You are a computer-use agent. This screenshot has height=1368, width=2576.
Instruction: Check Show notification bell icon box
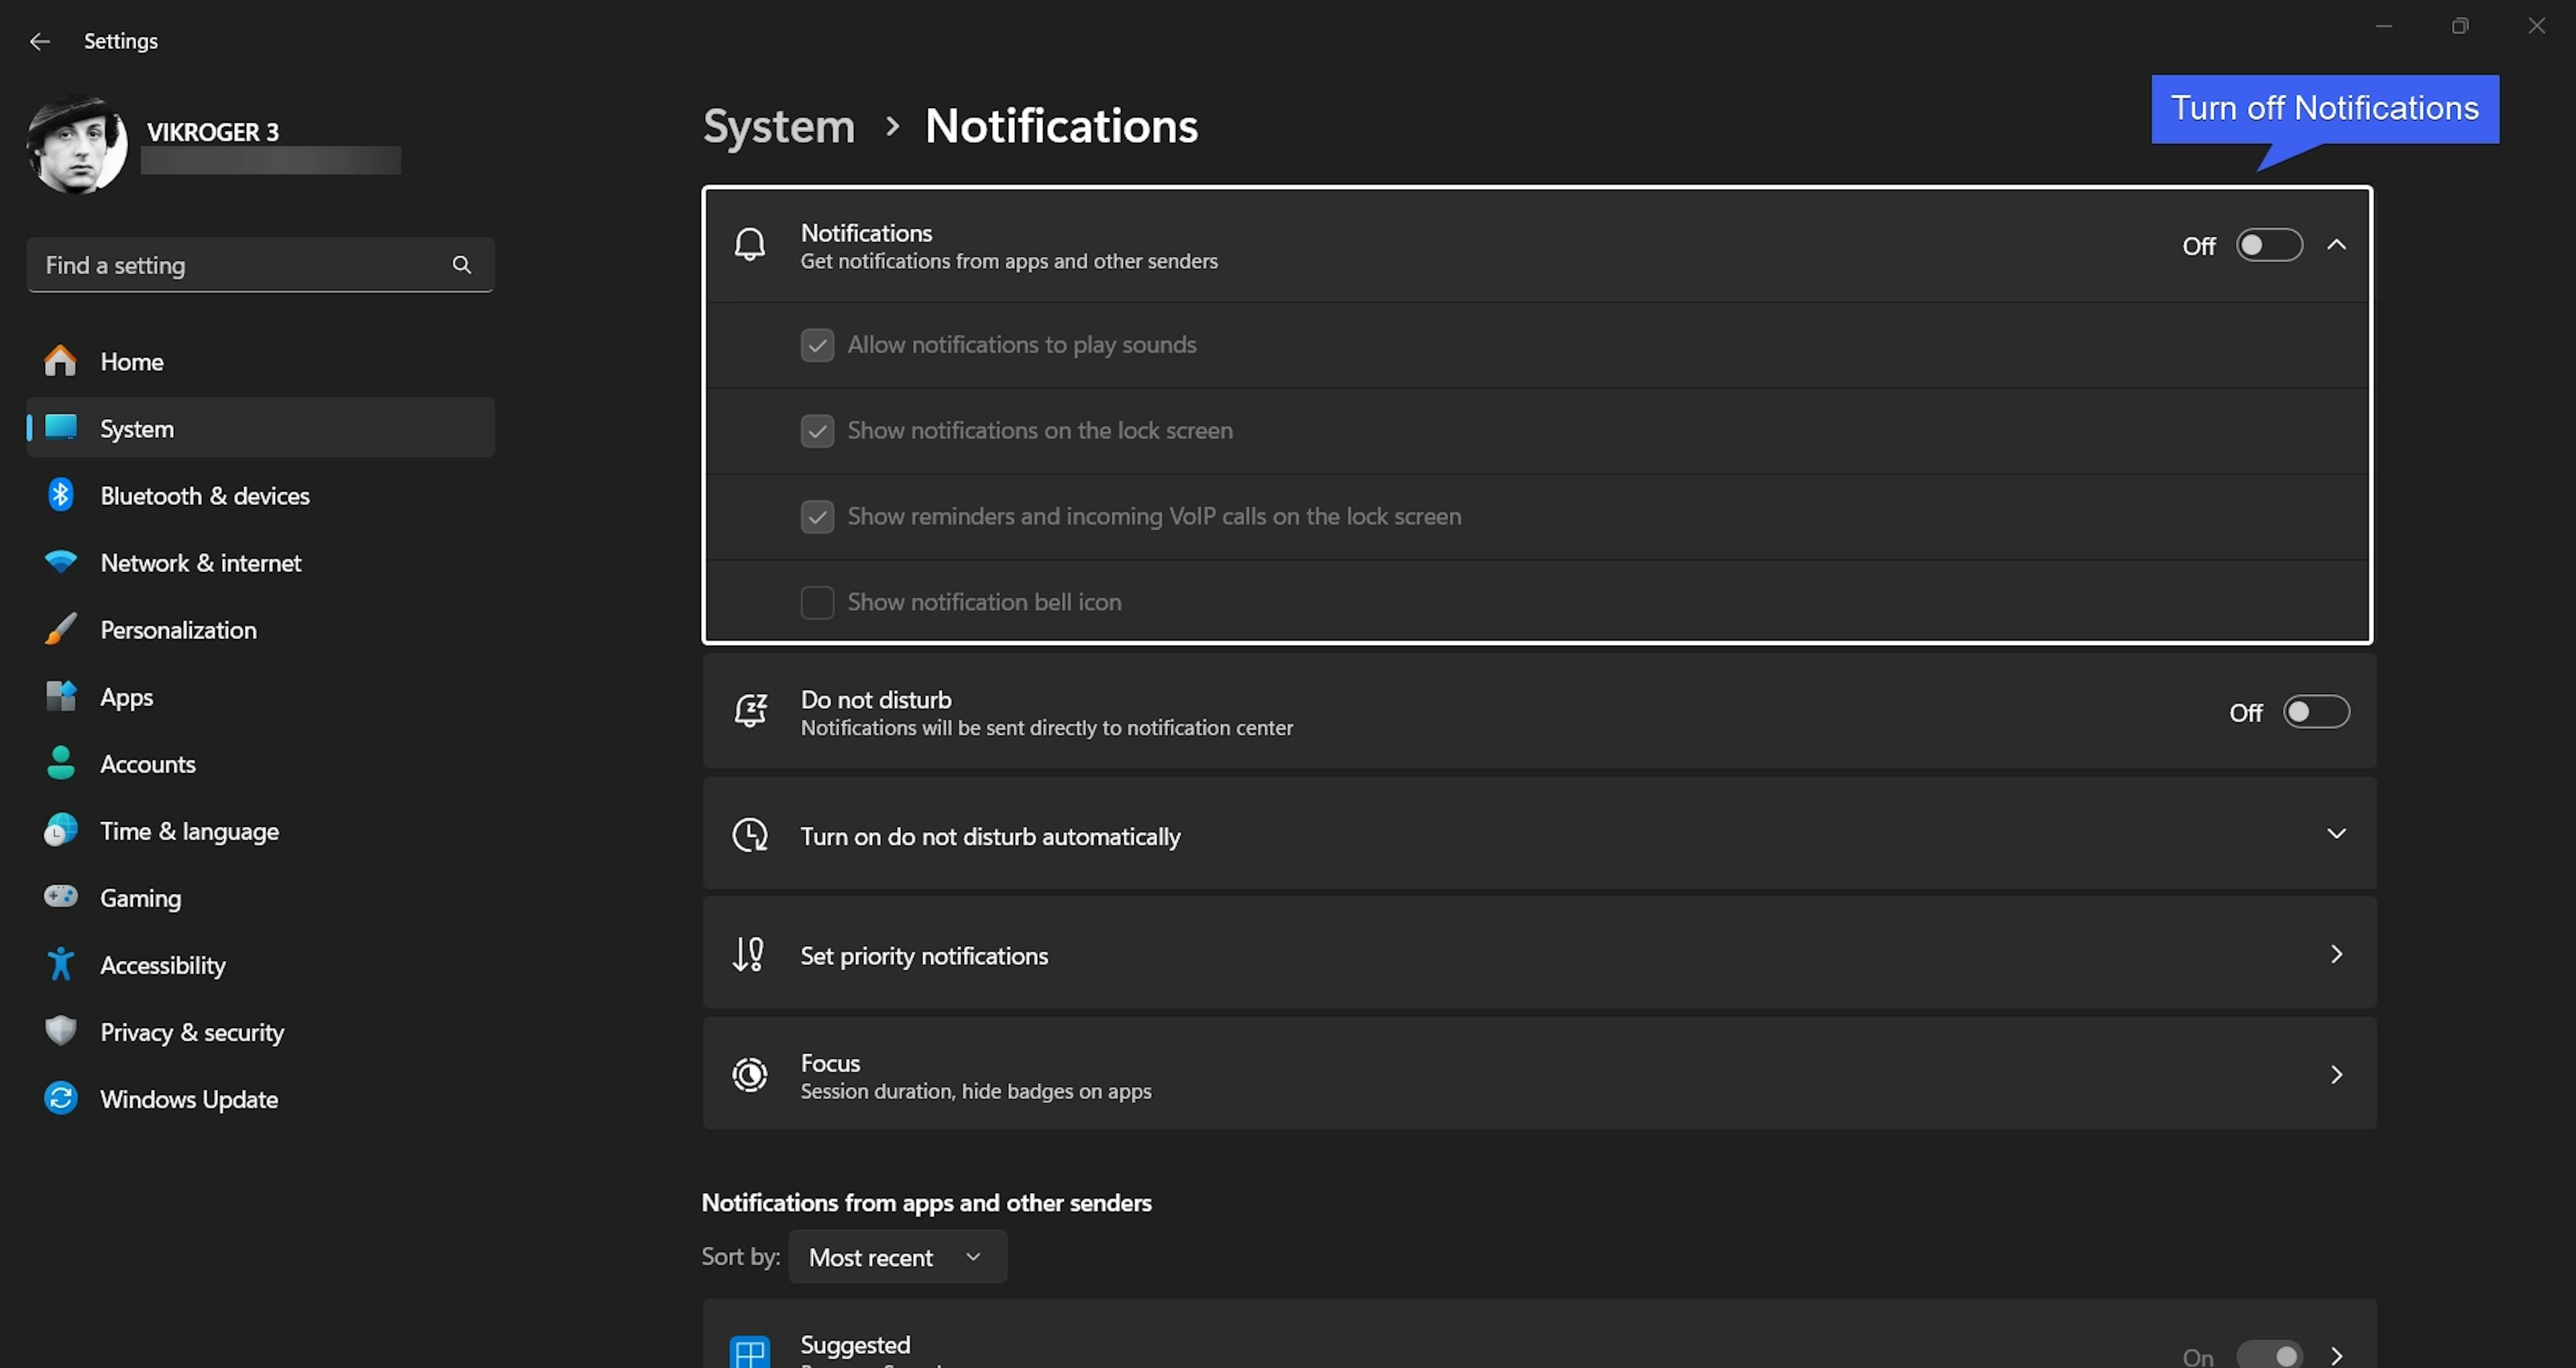pyautogui.click(x=817, y=602)
